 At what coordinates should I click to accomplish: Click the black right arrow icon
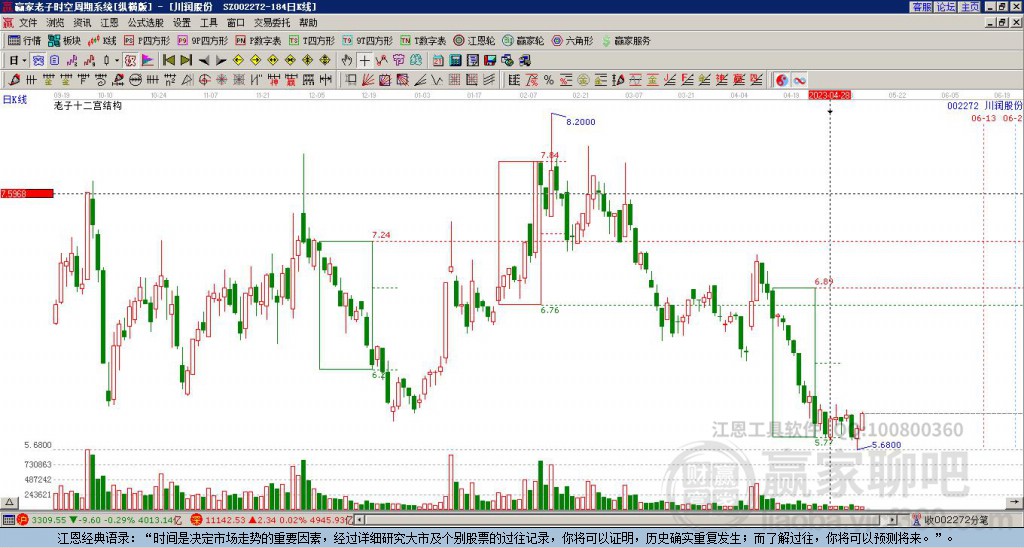221,60
